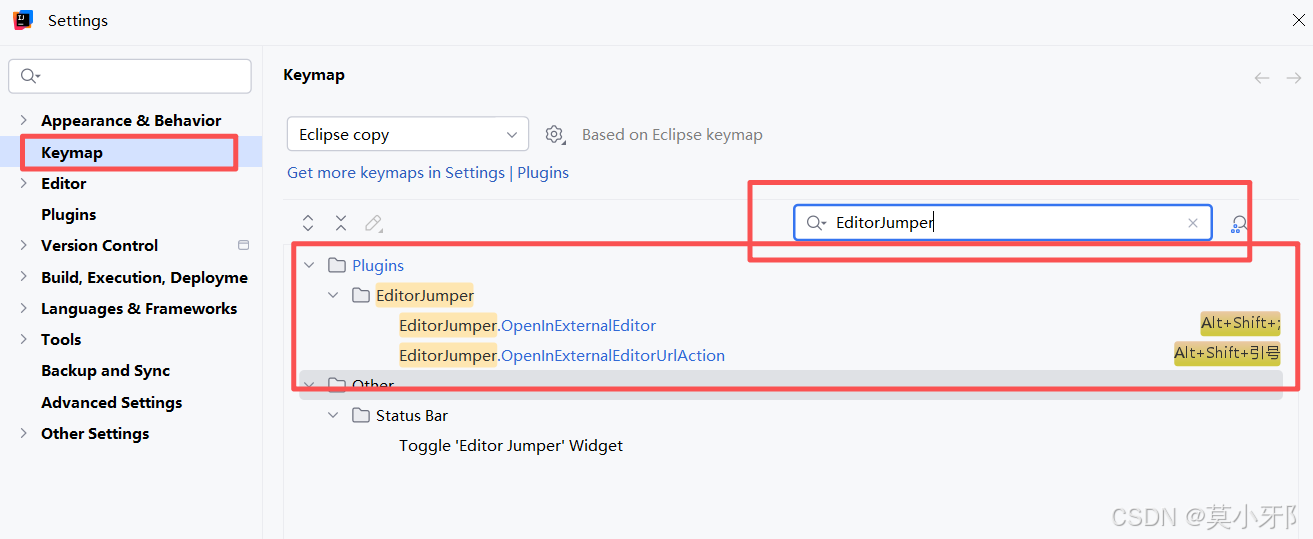1313x539 pixels.
Task: Click the Collapse All toolbar icon
Action: (341, 223)
